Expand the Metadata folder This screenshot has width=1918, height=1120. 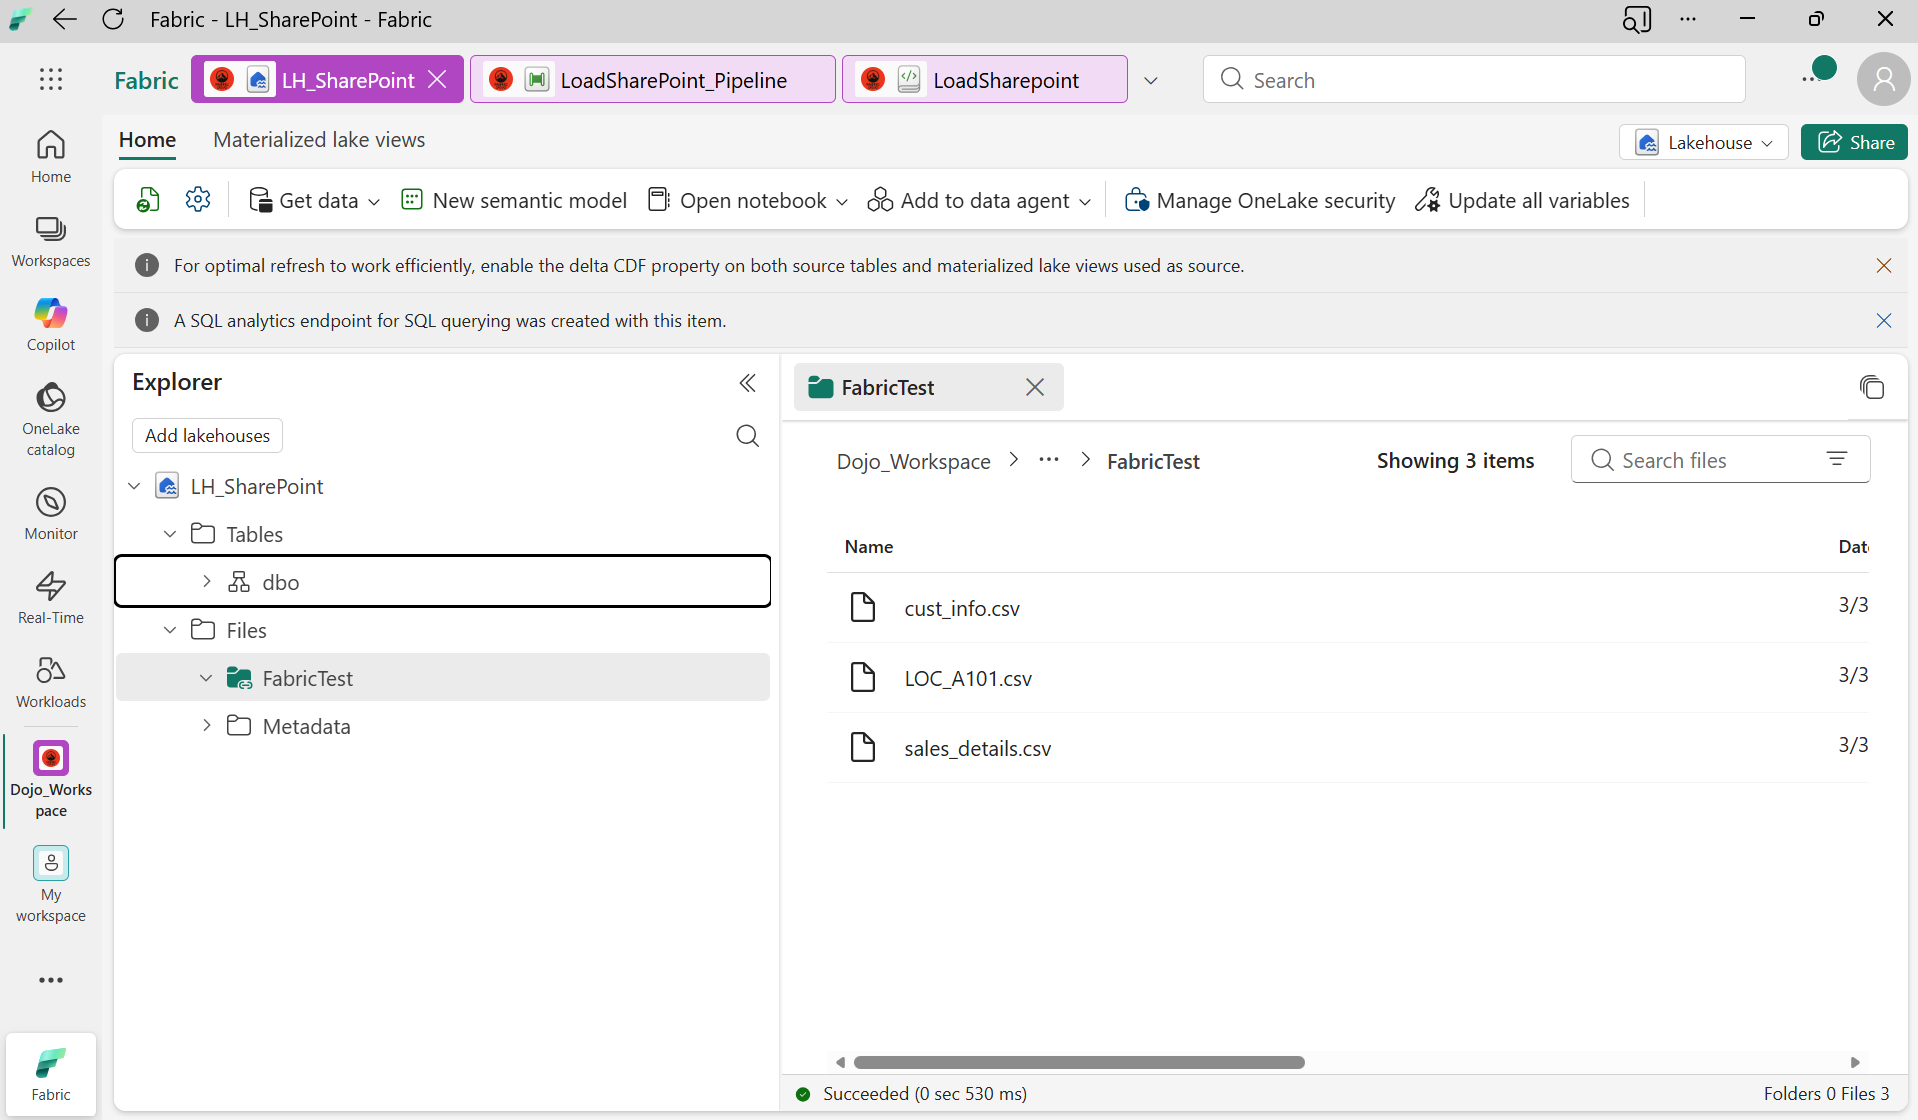pos(207,725)
